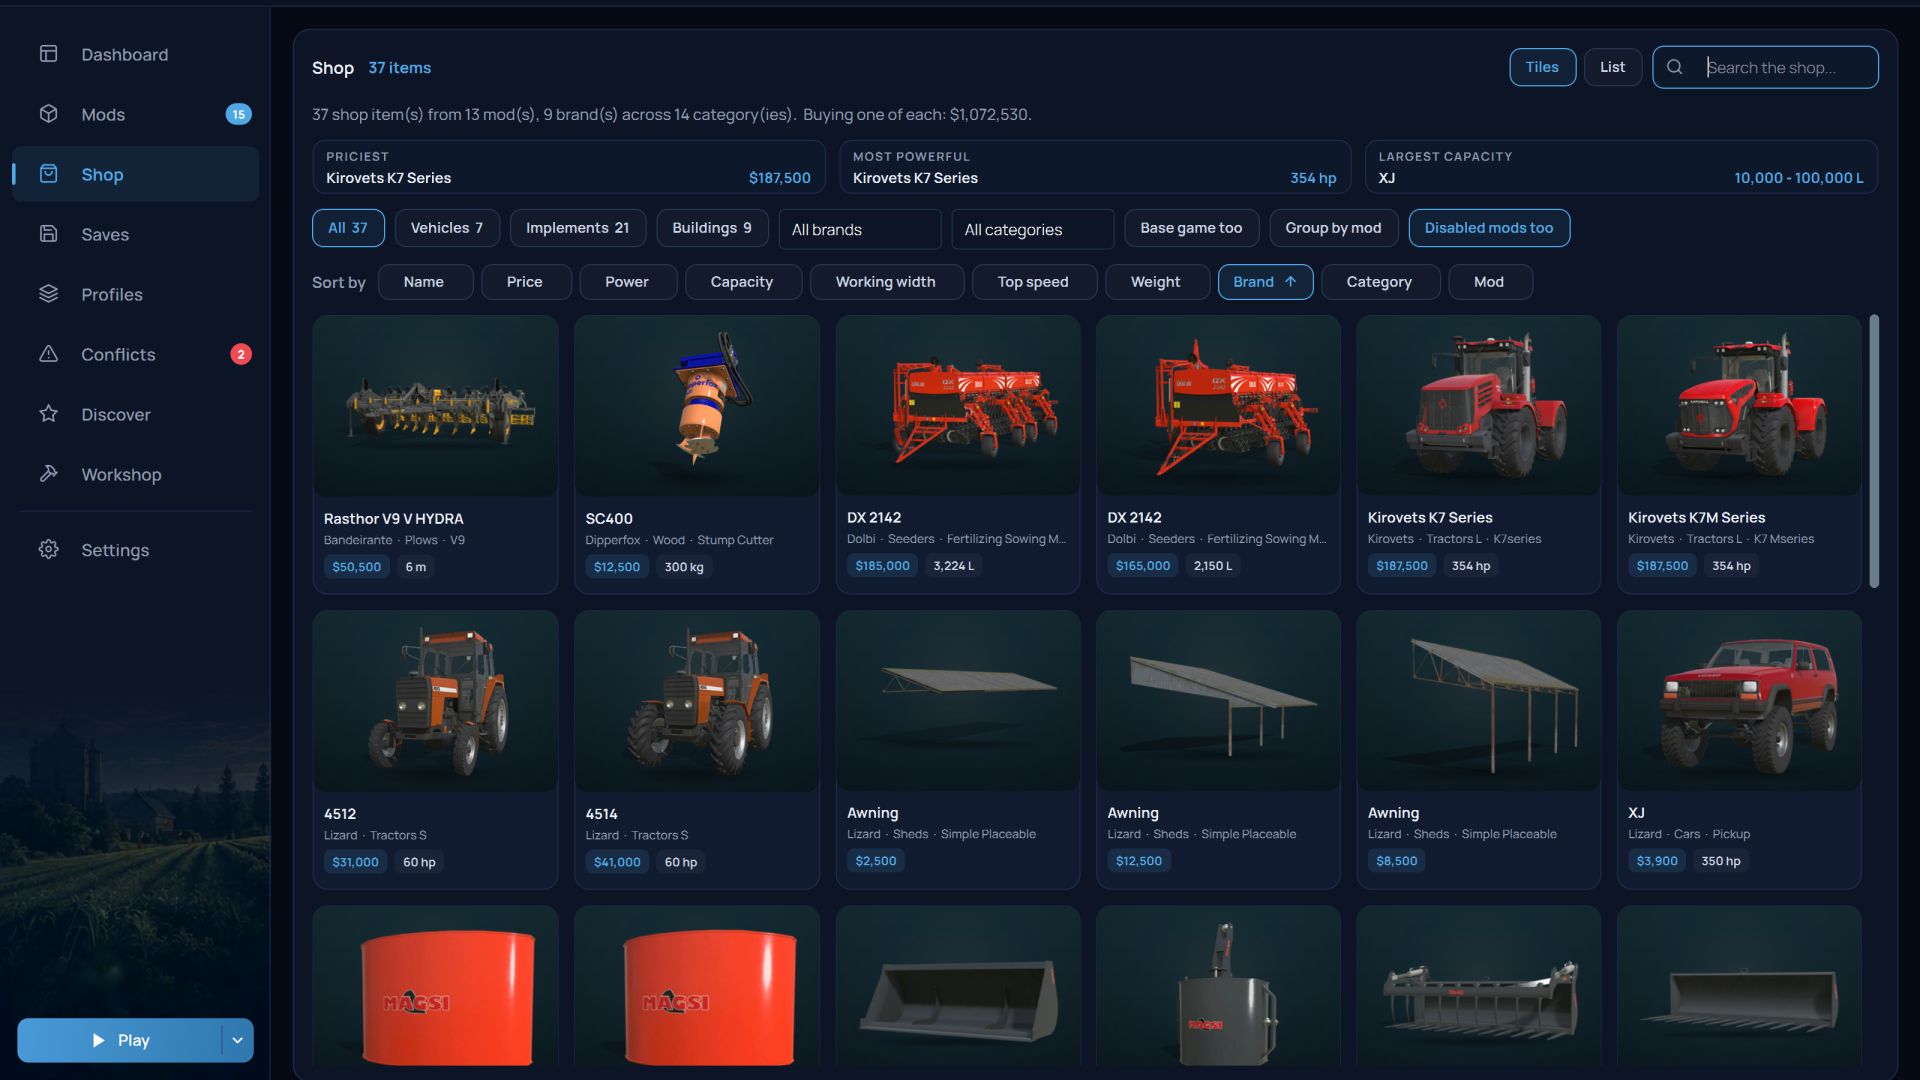Click the Profiles layers icon

point(48,294)
